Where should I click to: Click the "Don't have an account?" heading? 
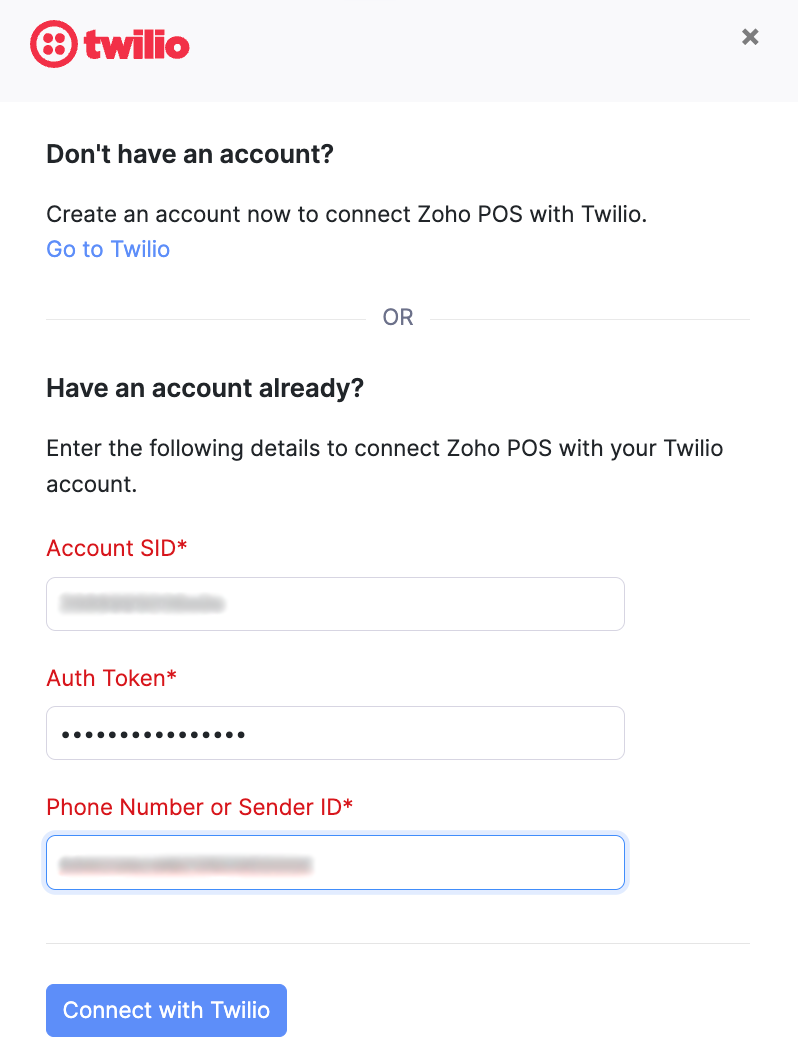189,155
